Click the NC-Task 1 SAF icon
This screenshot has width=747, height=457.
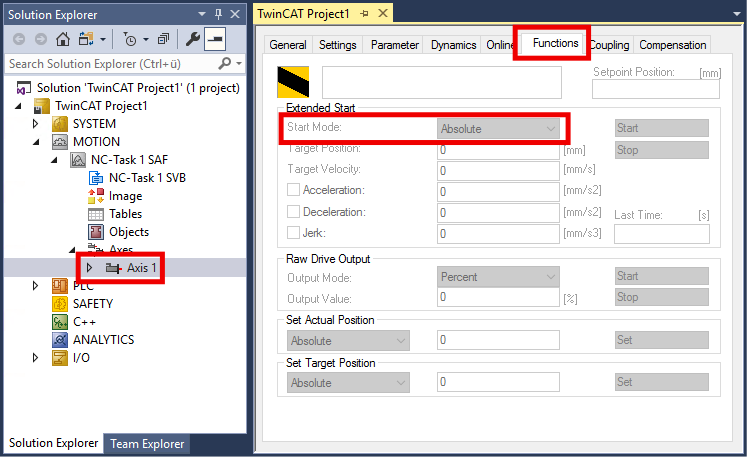coord(78,160)
